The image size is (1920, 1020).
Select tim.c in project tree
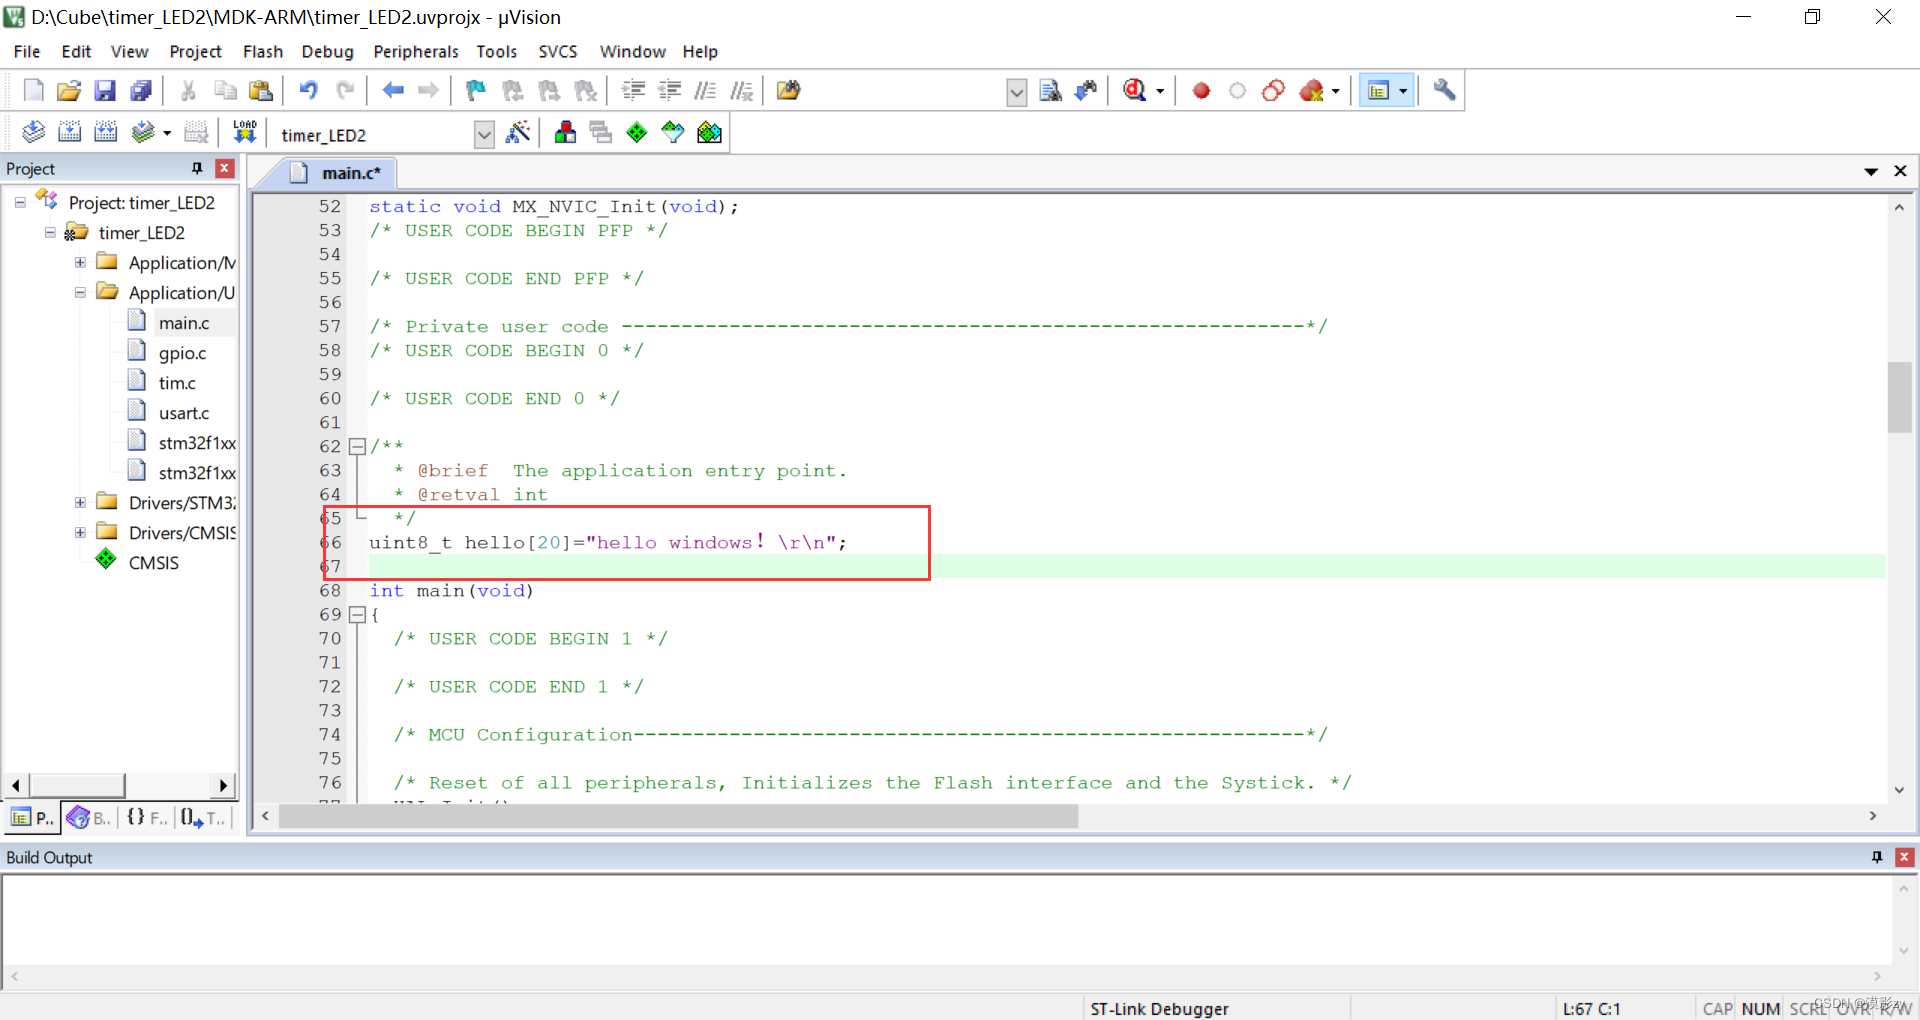point(177,382)
